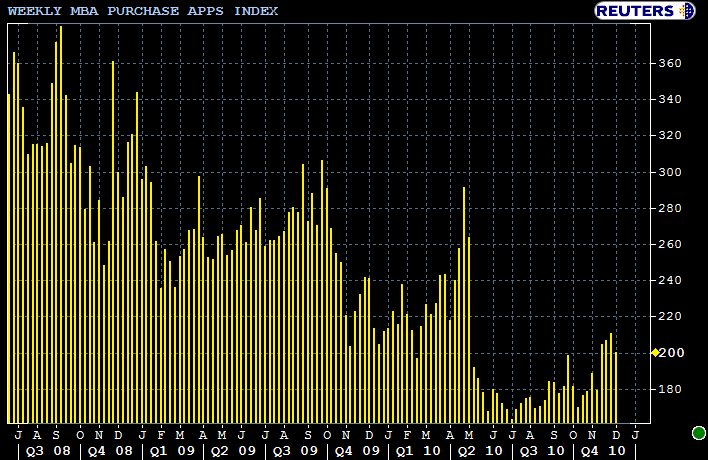Click the dotted globe emblem beside Reuters
Viewport: 708px width, 460px height.
pos(686,11)
